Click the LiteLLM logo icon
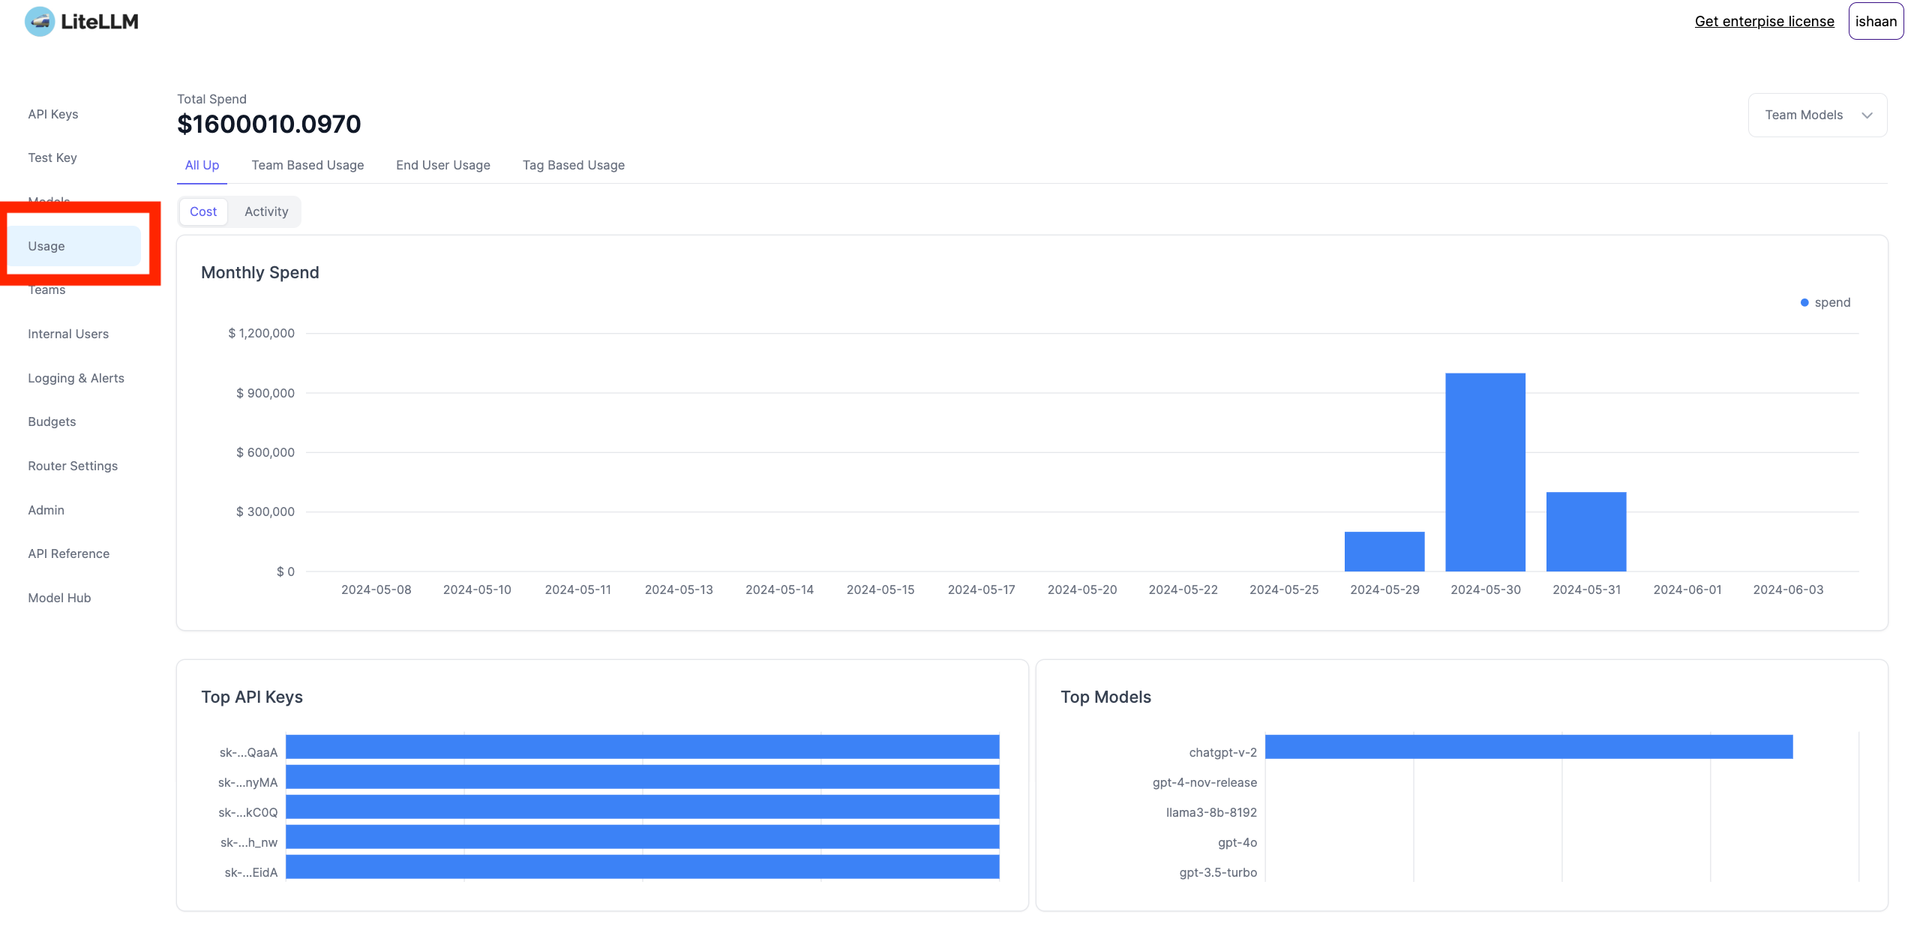 pos(39,21)
